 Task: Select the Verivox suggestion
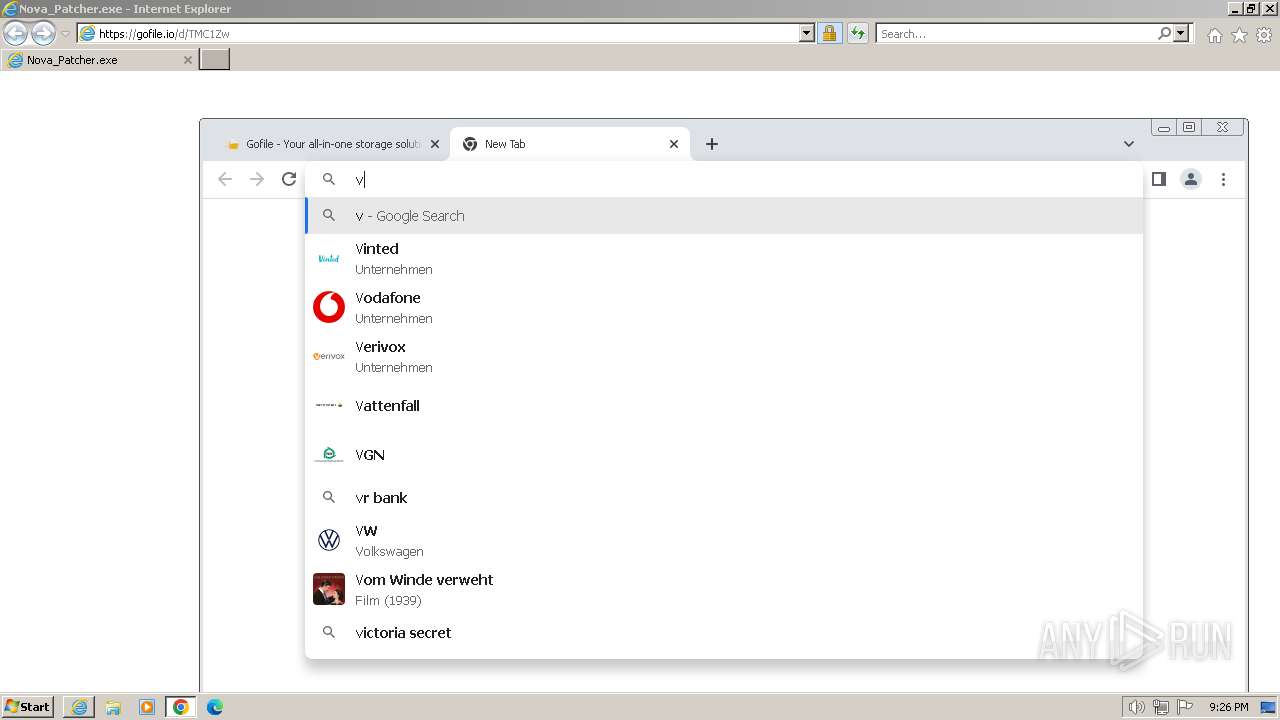click(x=724, y=356)
